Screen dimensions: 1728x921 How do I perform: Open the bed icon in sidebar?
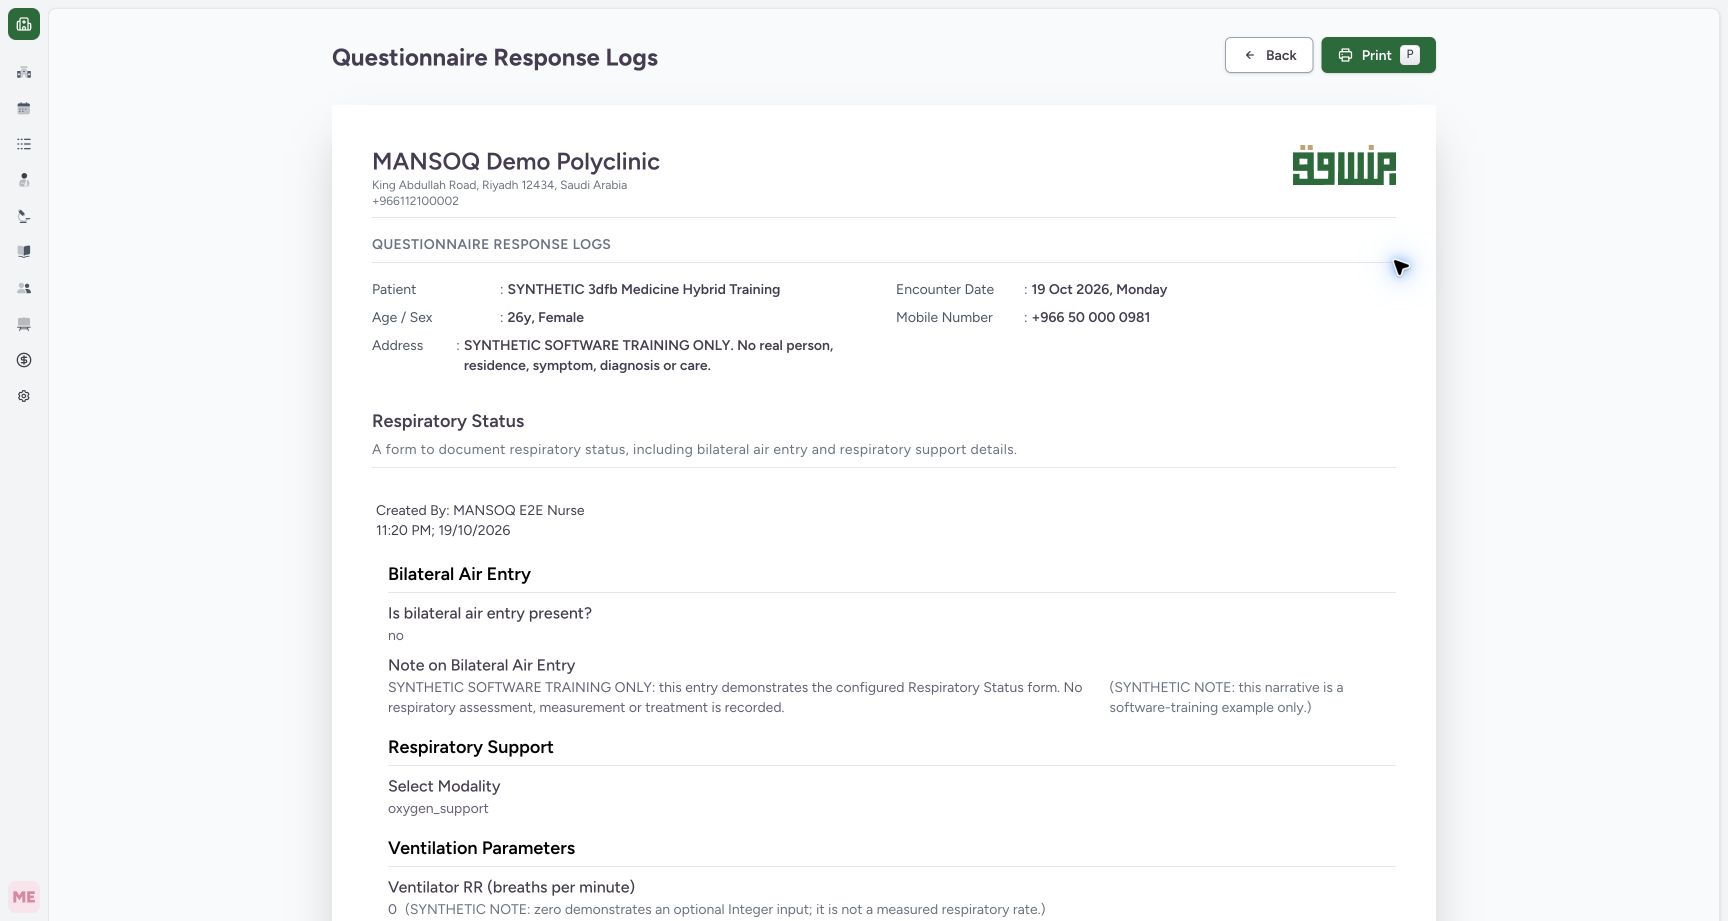tap(24, 324)
